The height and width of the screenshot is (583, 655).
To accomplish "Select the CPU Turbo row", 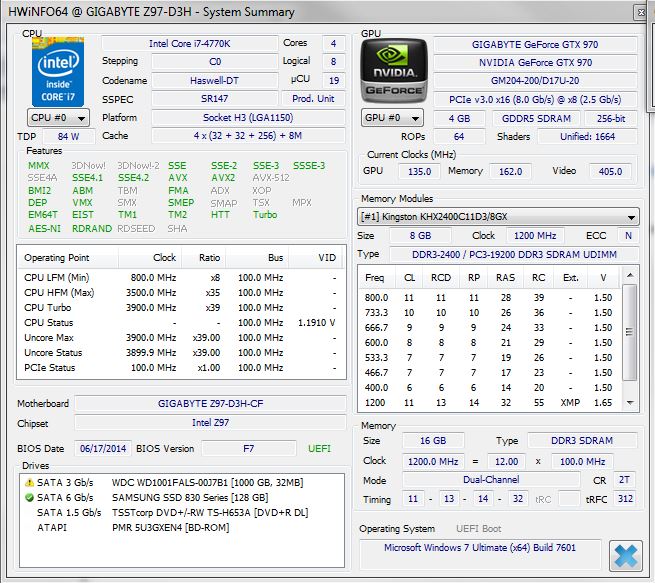I will (x=181, y=308).
